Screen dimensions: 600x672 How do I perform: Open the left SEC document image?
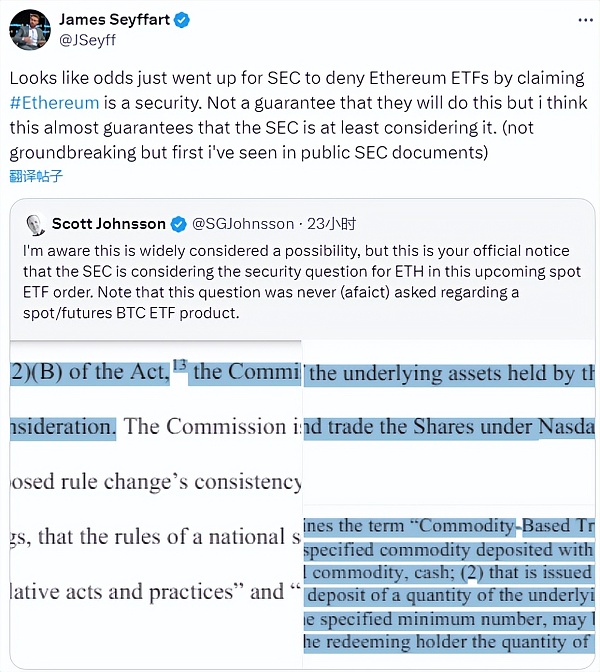point(155,500)
